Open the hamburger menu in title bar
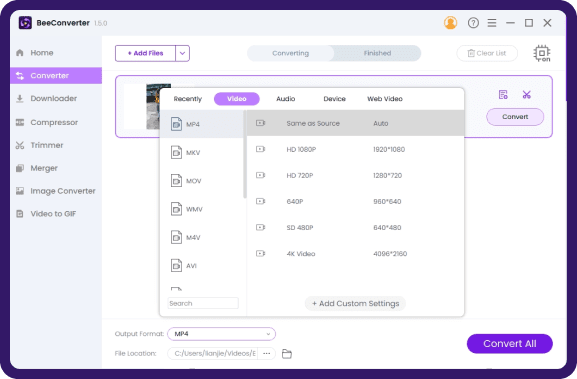 [x=492, y=23]
